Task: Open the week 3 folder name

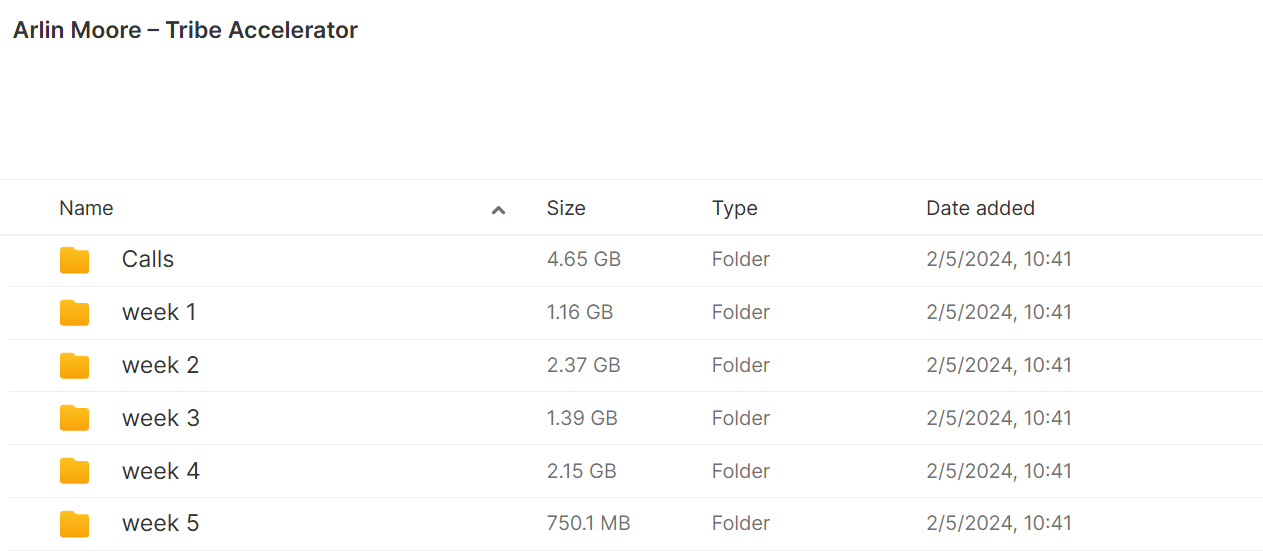Action: pyautogui.click(x=161, y=418)
